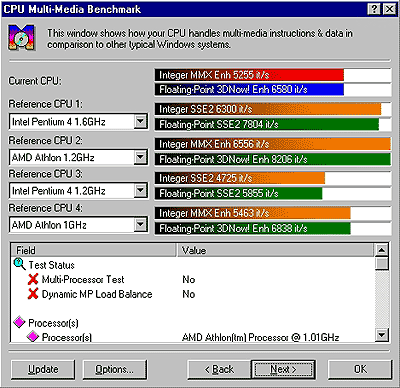Click the 'No' value for Dynamic MP Load Balance
400x388 pixels.
click(189, 294)
